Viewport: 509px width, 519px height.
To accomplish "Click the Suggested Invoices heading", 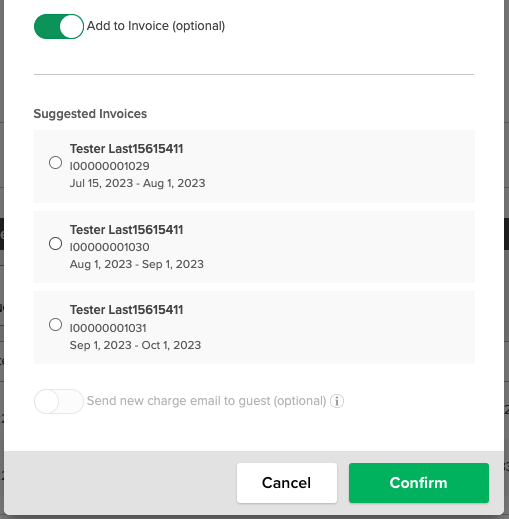I will pos(90,114).
